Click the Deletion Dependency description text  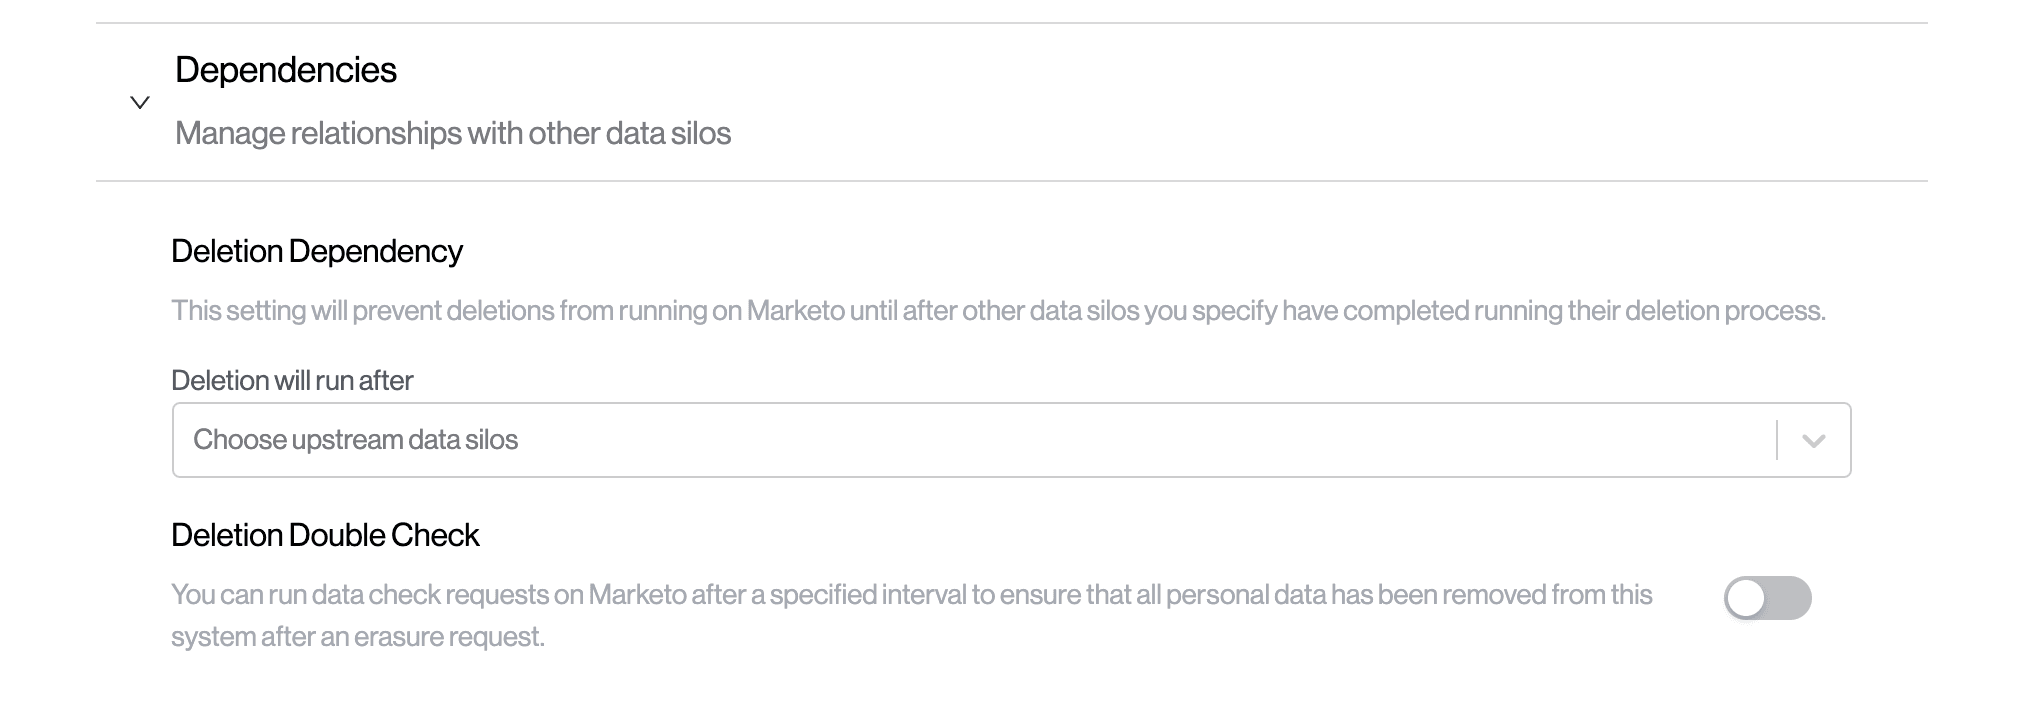pos(998,311)
